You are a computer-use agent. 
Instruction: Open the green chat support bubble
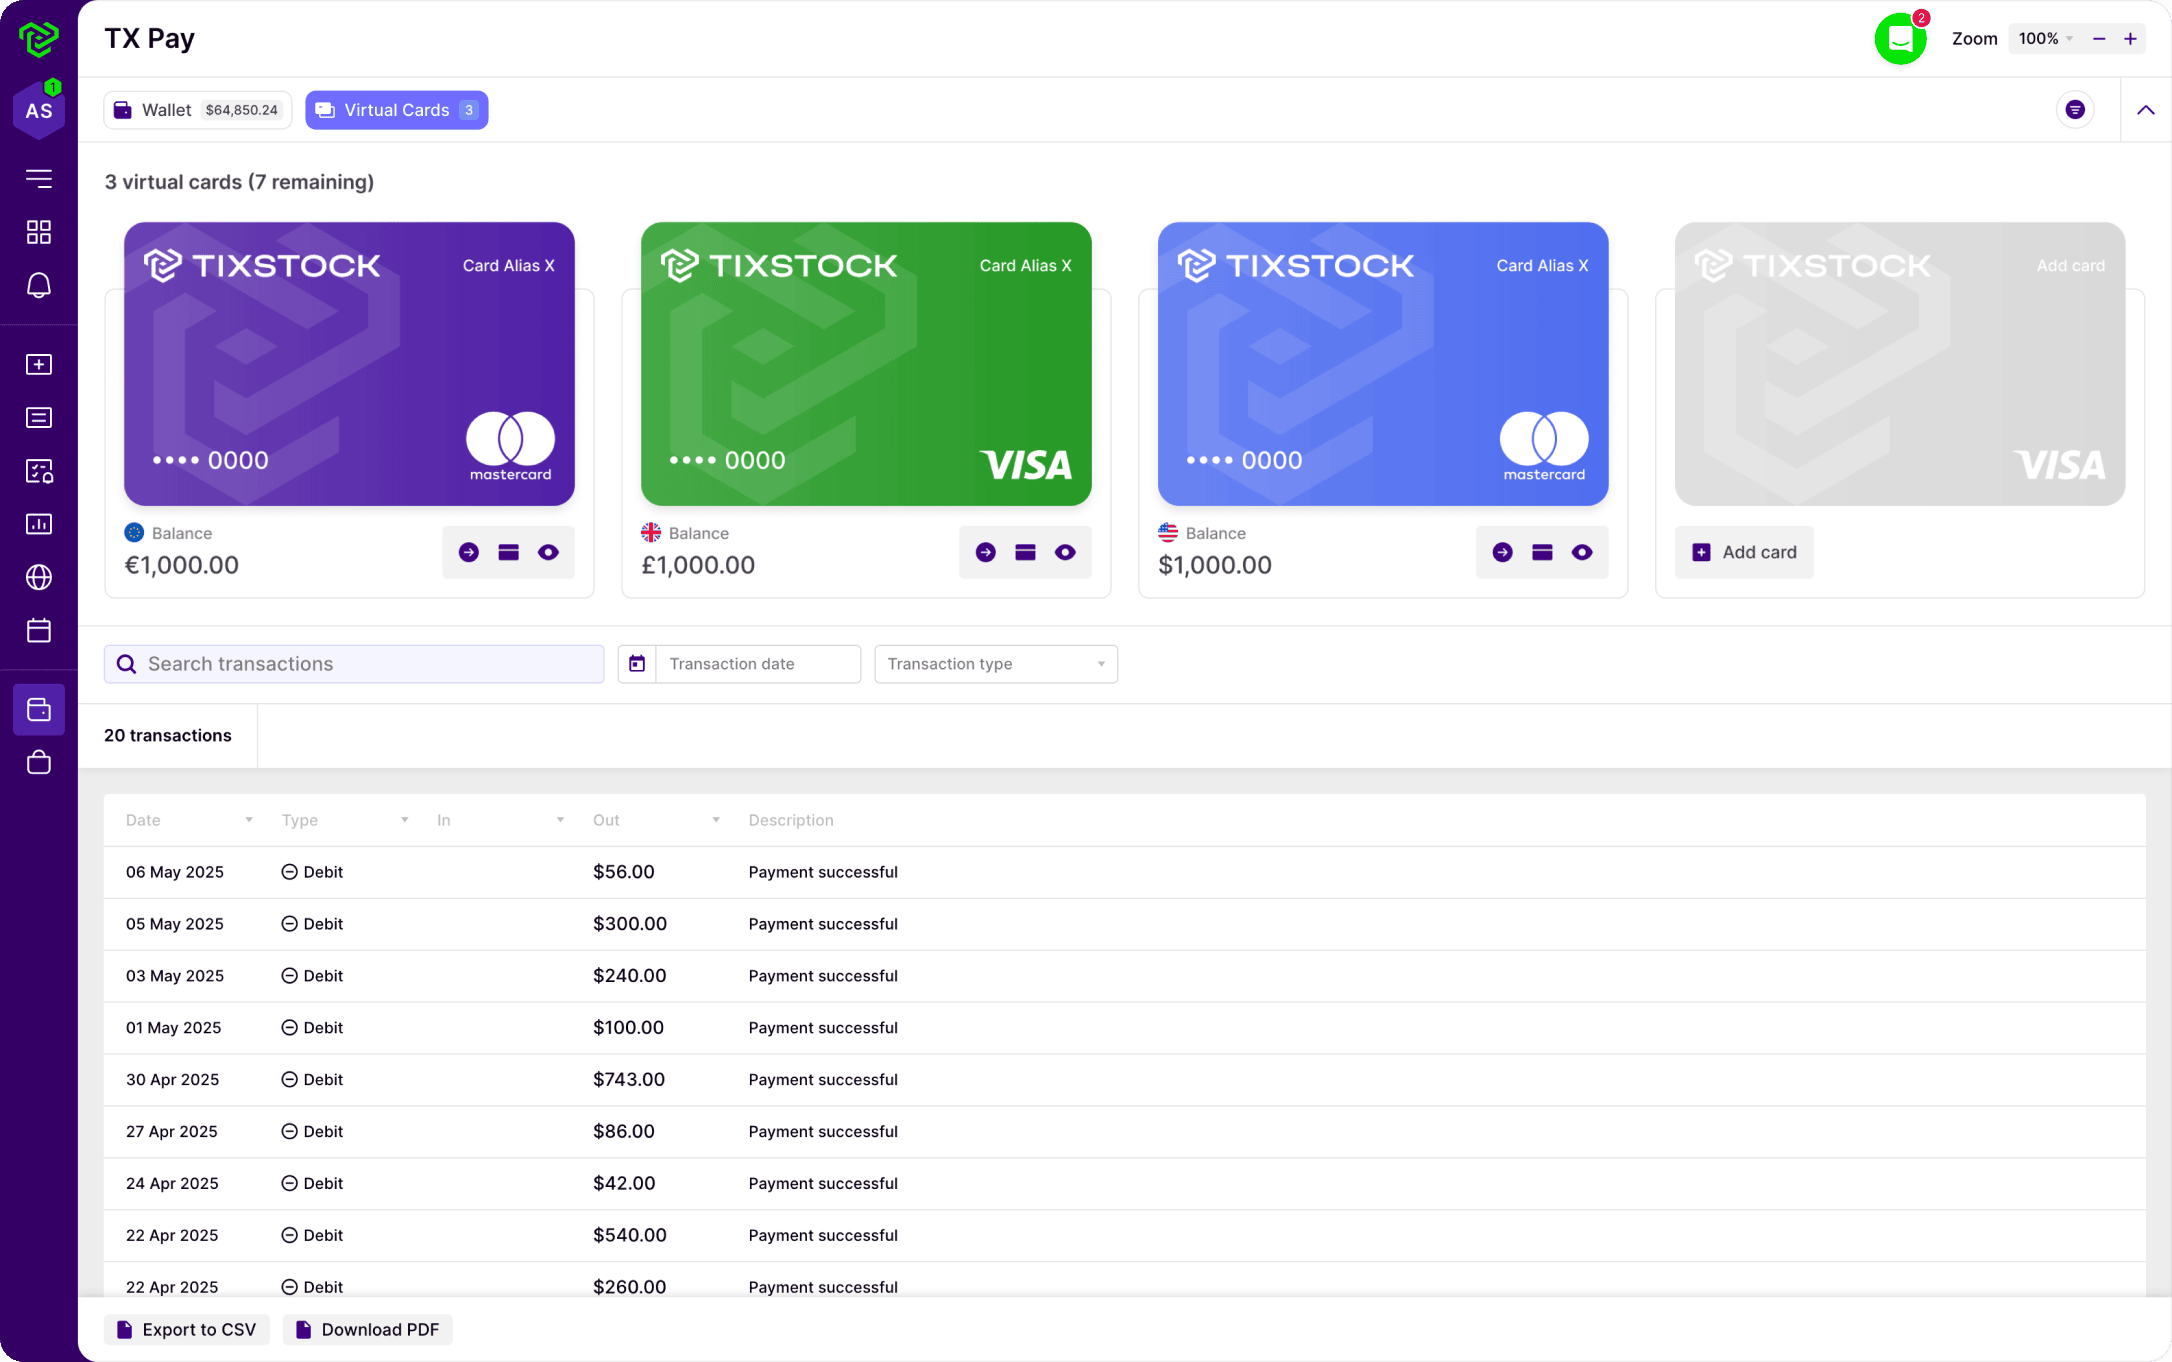click(x=1900, y=39)
